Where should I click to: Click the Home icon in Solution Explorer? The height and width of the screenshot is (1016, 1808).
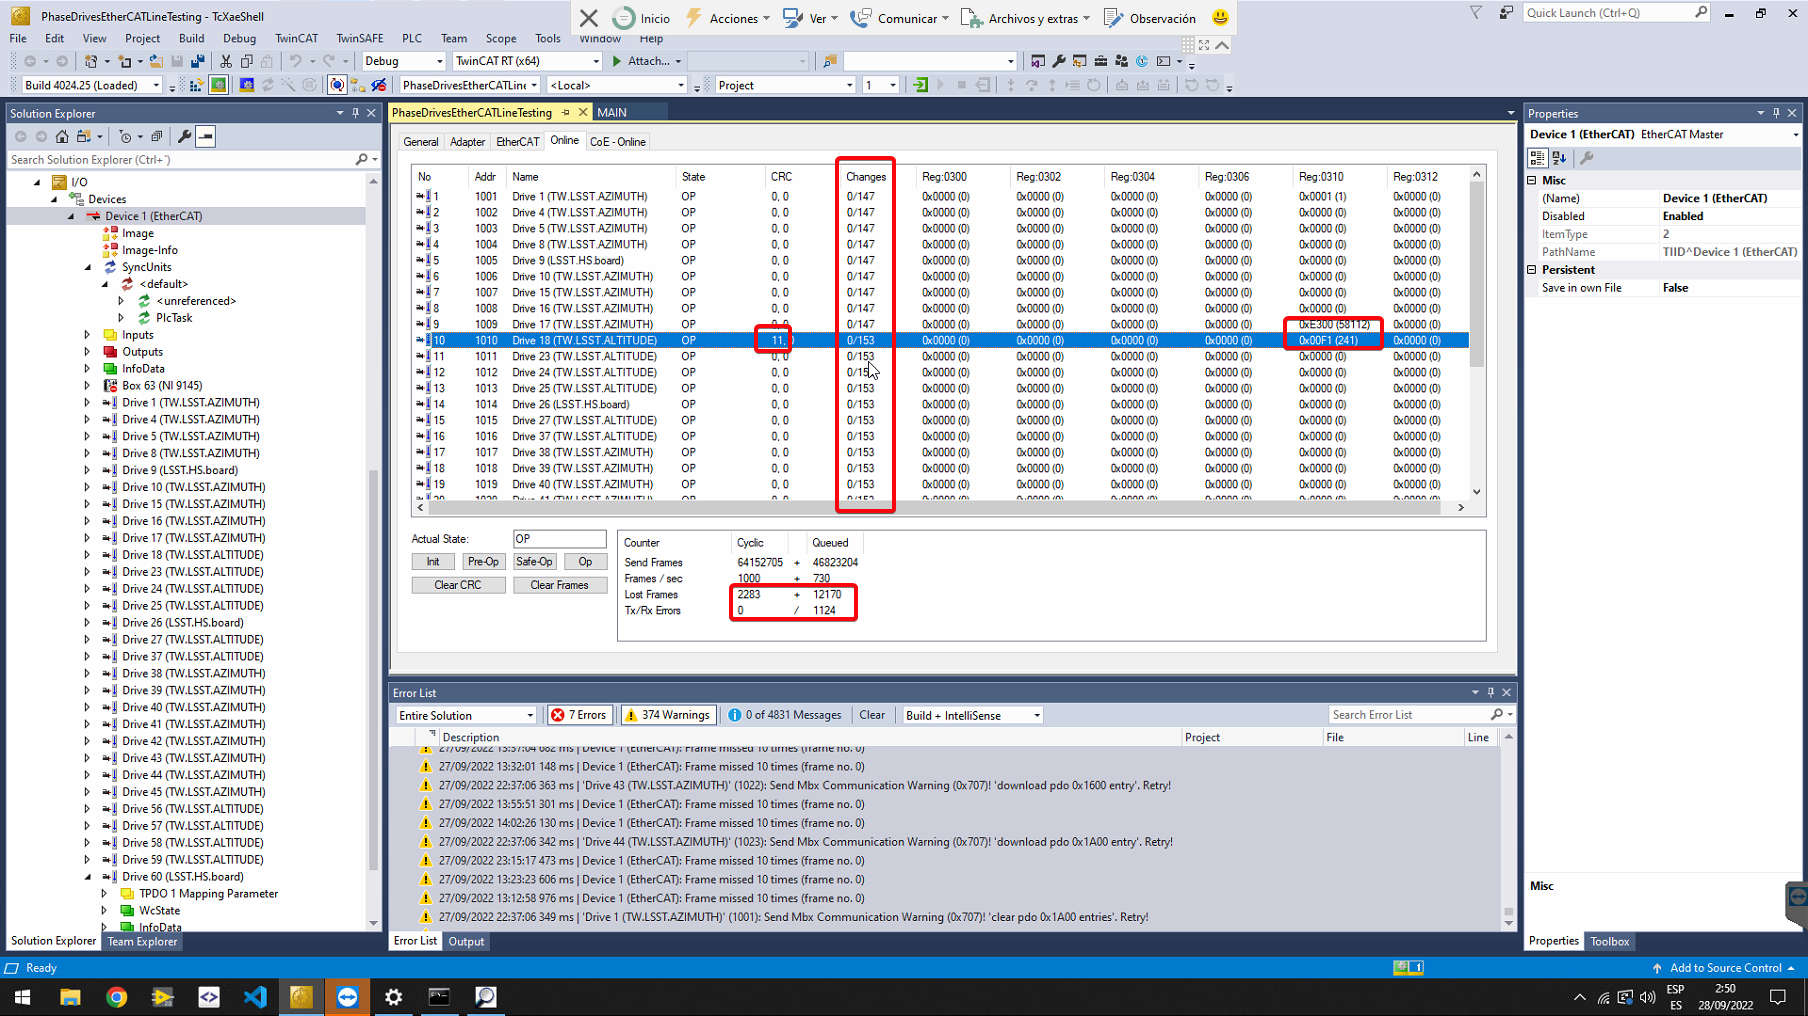[62, 136]
